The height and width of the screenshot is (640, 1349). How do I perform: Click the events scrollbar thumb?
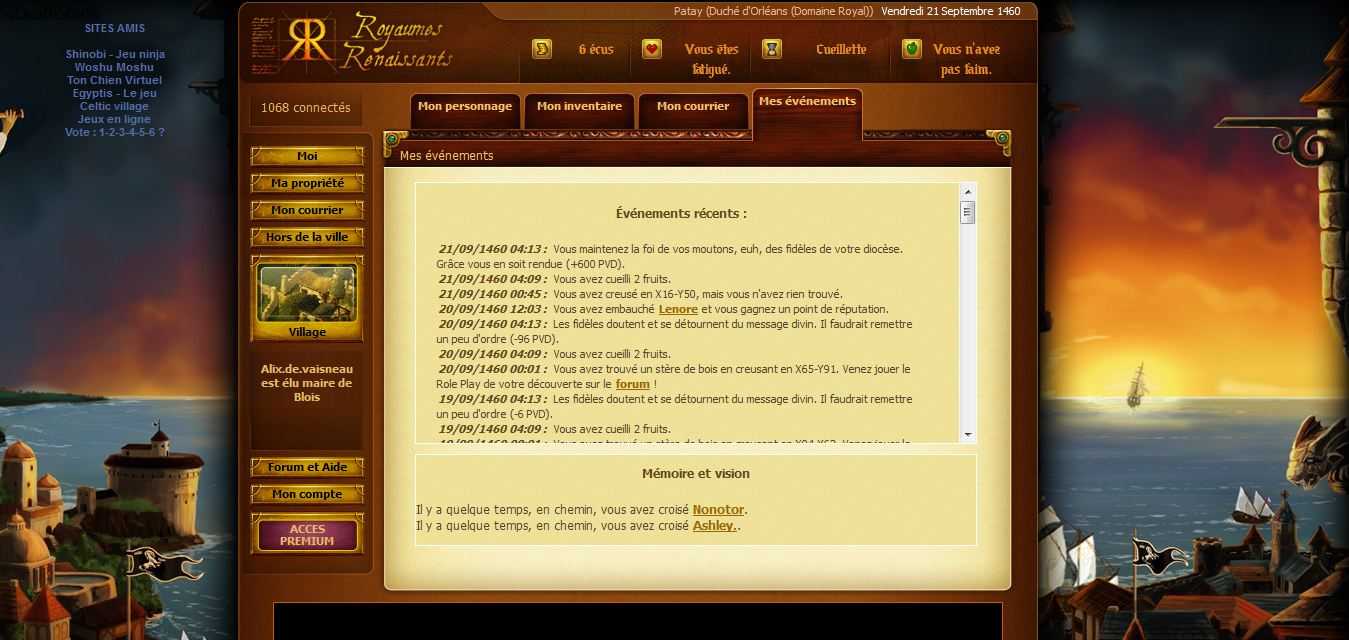967,212
